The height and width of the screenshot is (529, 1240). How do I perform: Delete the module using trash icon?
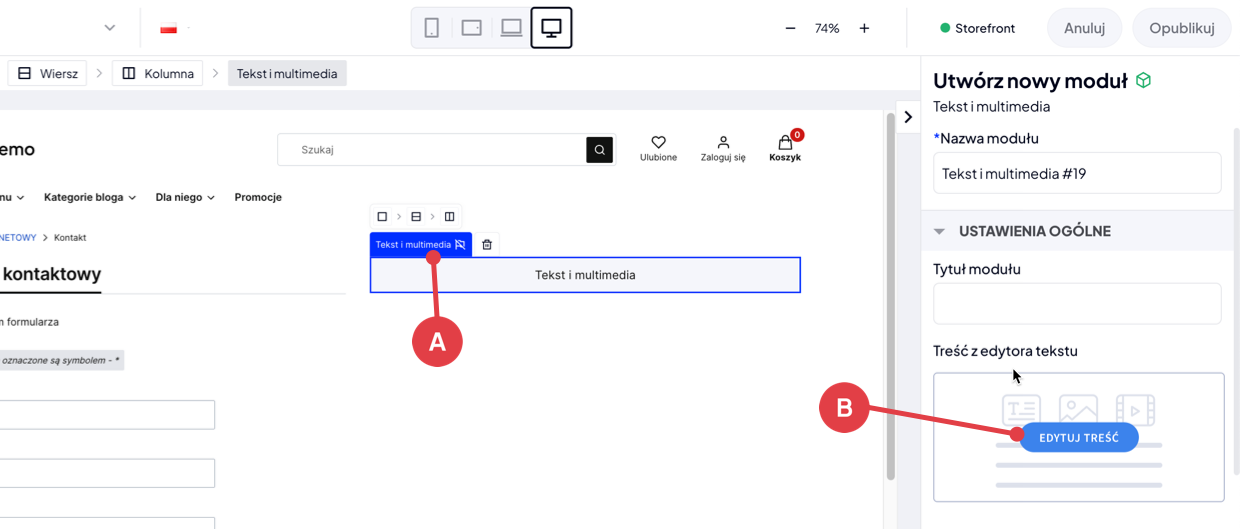[487, 244]
